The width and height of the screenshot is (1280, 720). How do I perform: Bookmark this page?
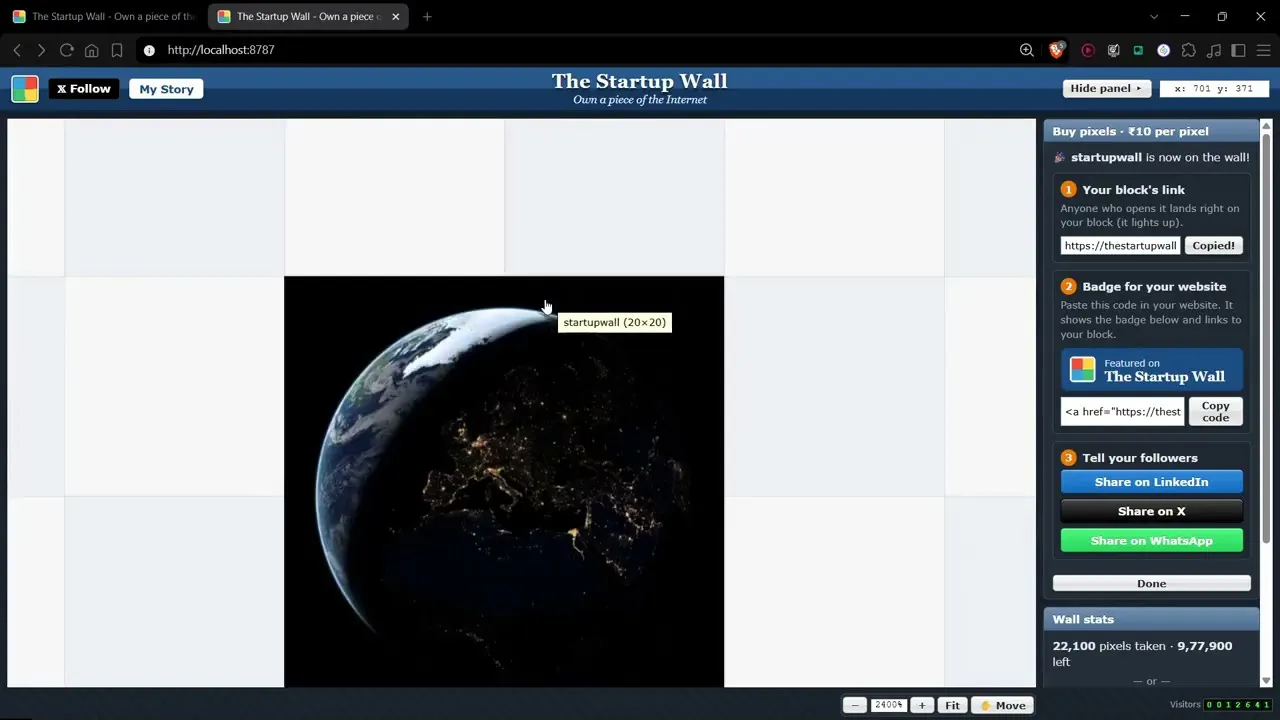click(x=117, y=50)
